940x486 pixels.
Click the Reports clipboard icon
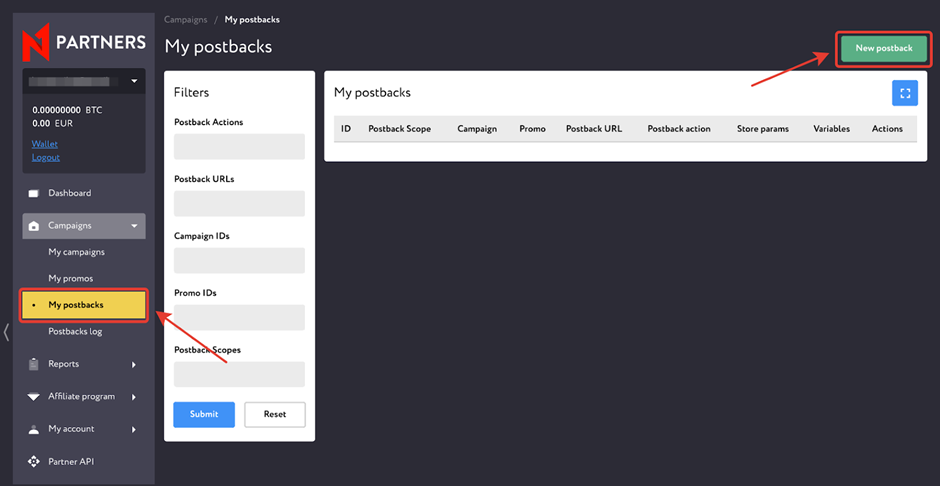[33, 364]
